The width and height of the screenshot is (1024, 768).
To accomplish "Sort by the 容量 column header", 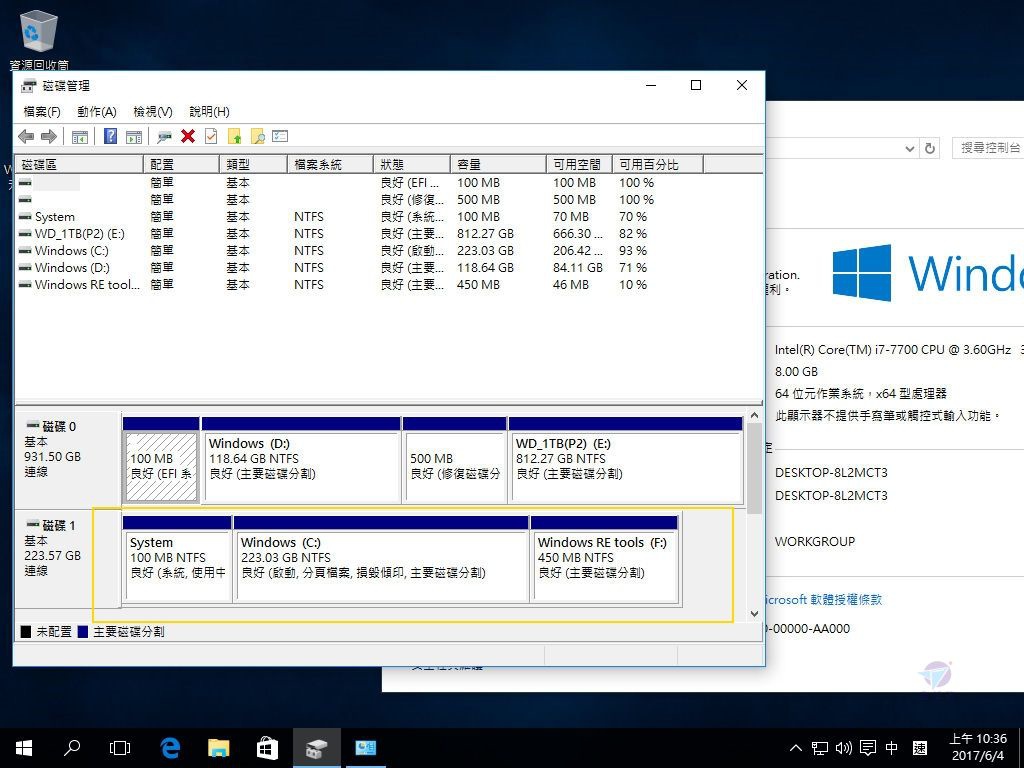I will click(x=498, y=164).
